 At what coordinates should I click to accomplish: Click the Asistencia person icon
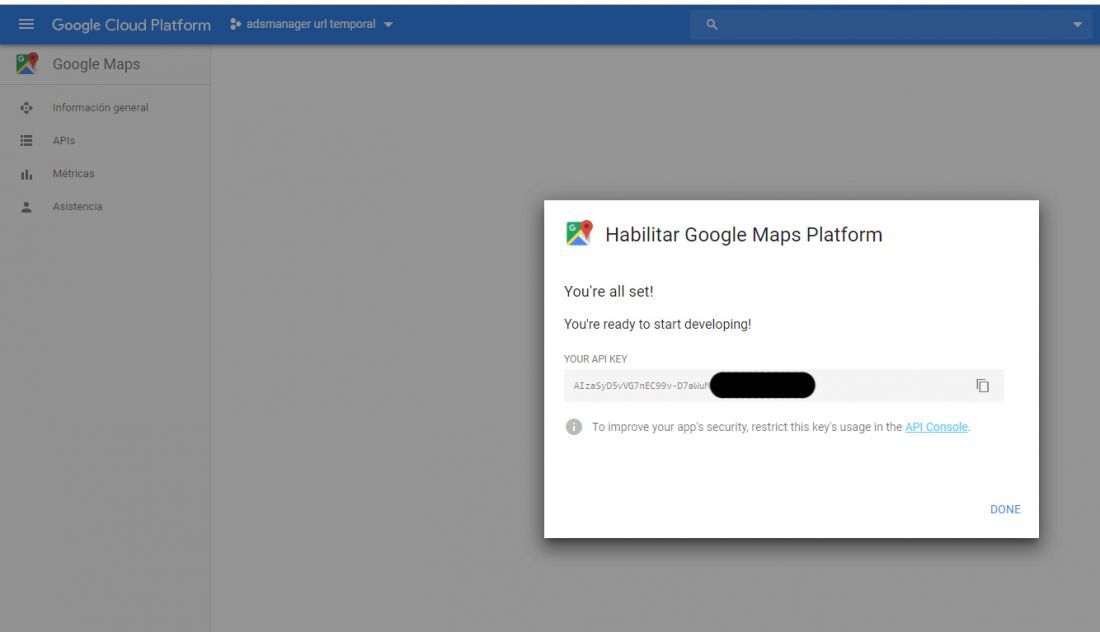[26, 207]
